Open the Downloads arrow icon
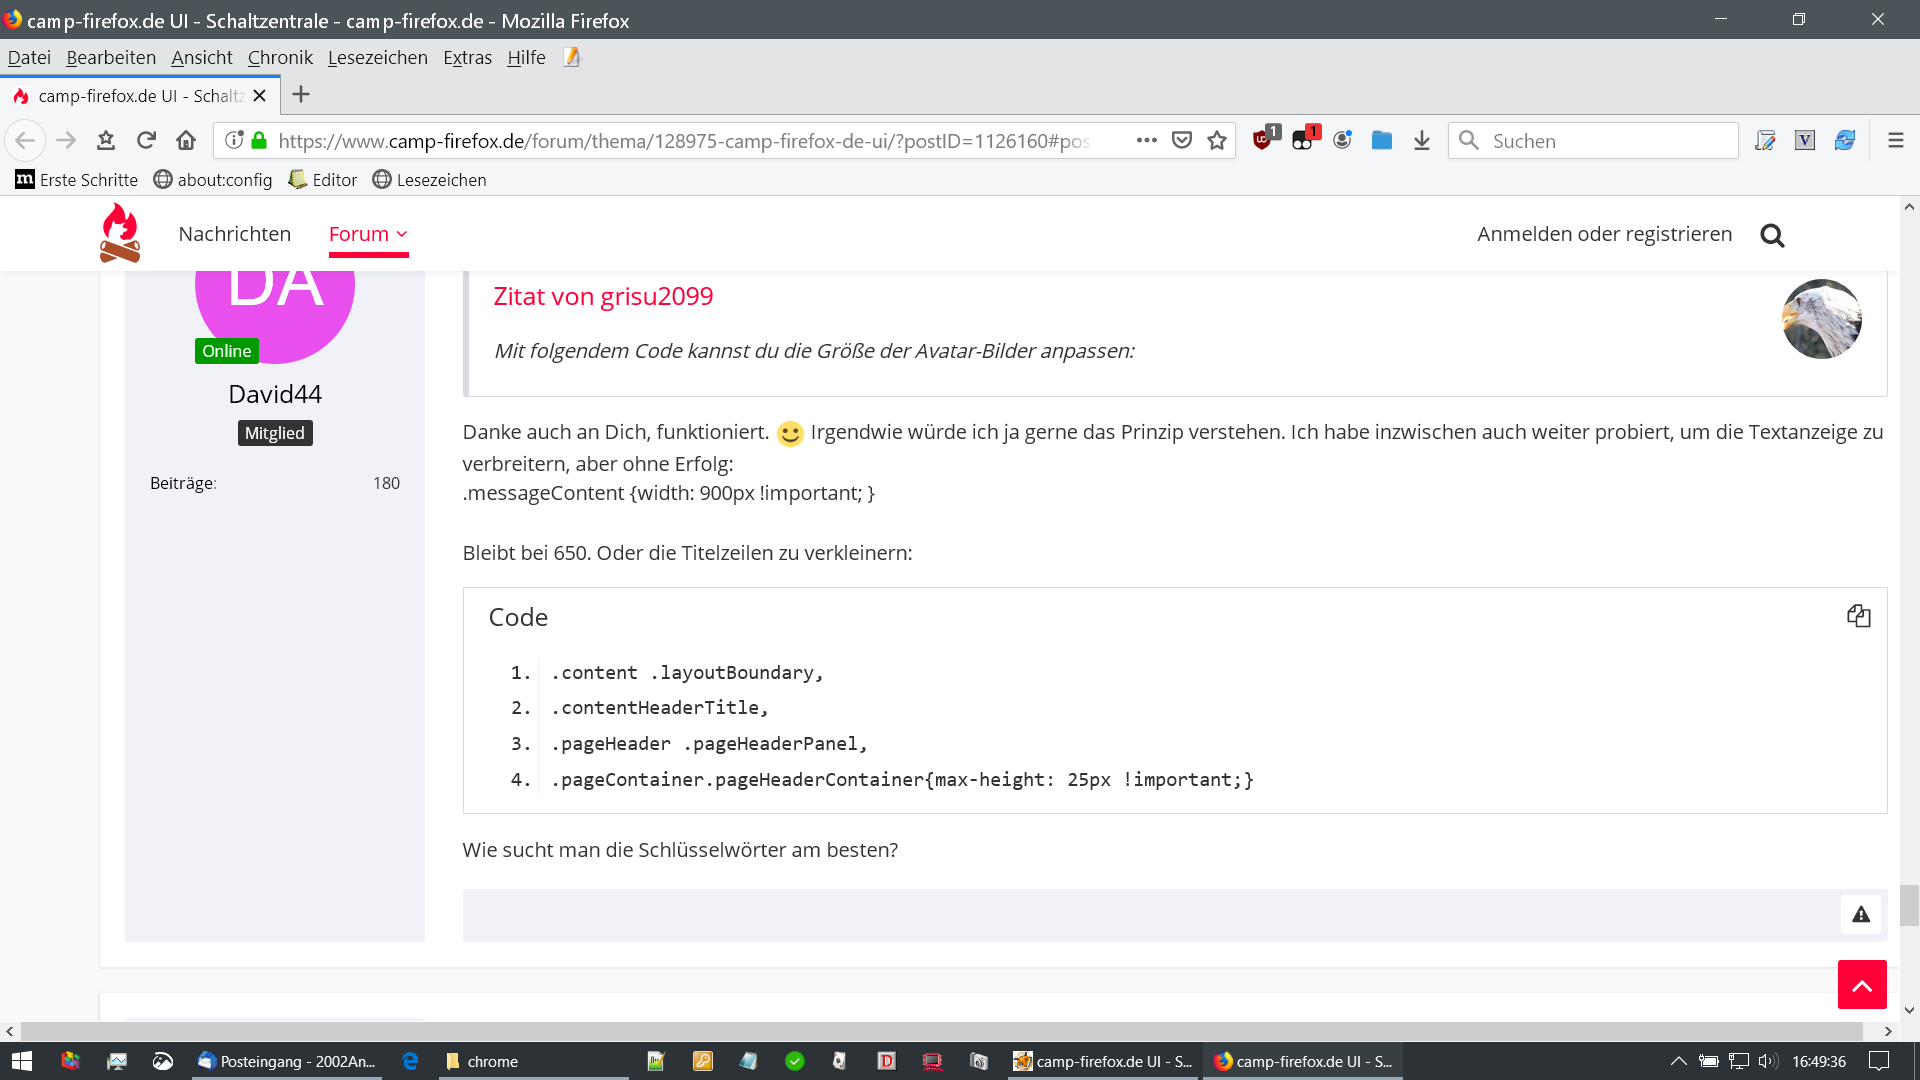The width and height of the screenshot is (1920, 1080). 1421,140
